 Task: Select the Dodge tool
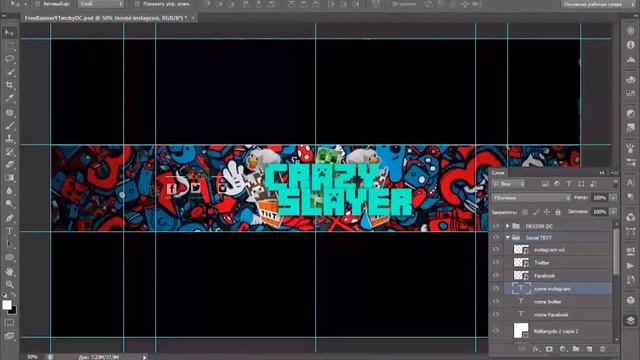coord(10,204)
